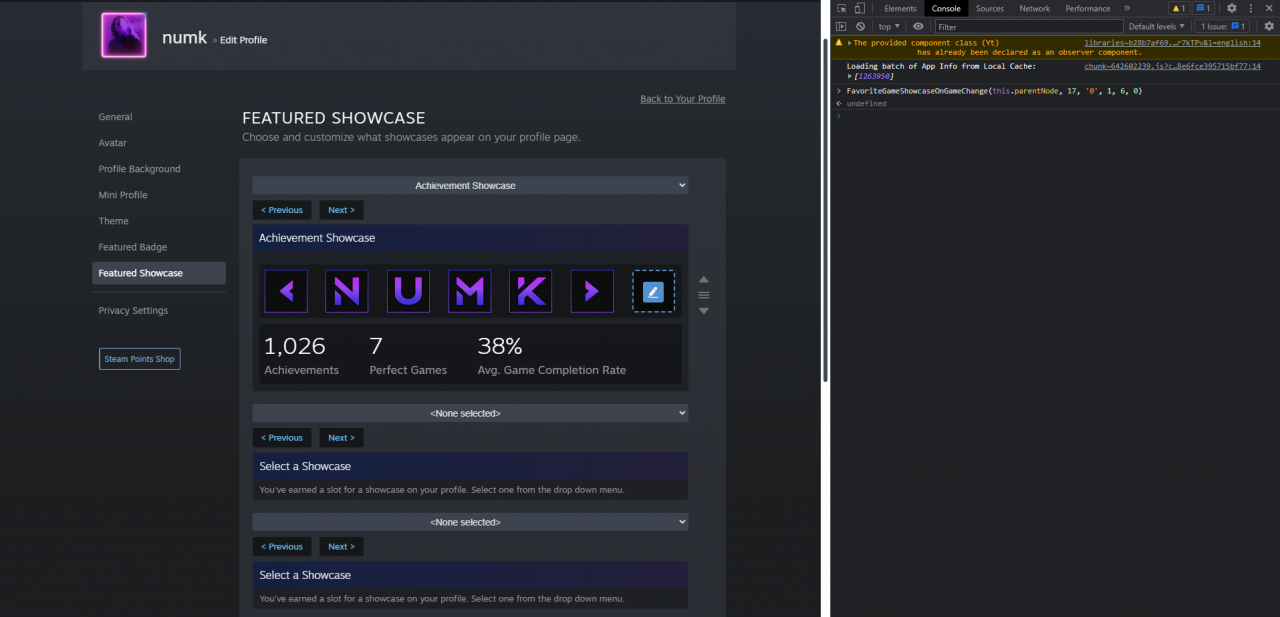The height and width of the screenshot is (617, 1280).
Task: Select the letter N achievement icon
Action: click(x=346, y=291)
